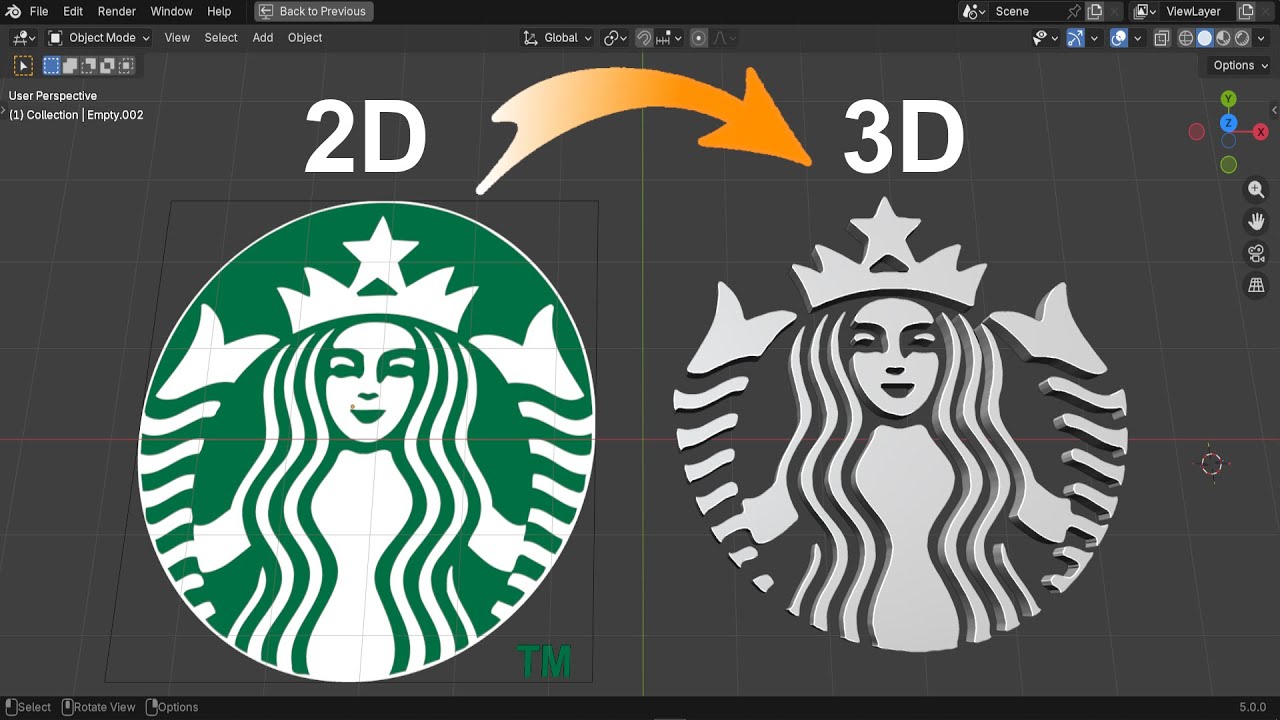Open the overlay options dropdown arrow
The height and width of the screenshot is (720, 1280).
pyautogui.click(x=1138, y=37)
